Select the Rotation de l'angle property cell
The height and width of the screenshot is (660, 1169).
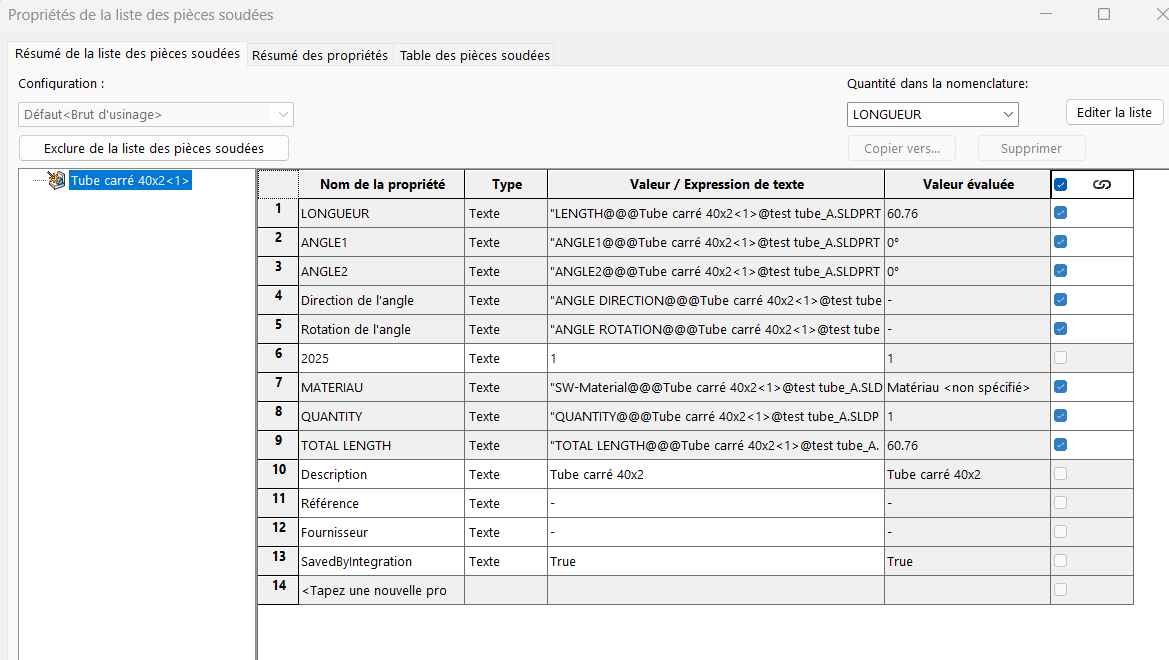coord(381,329)
